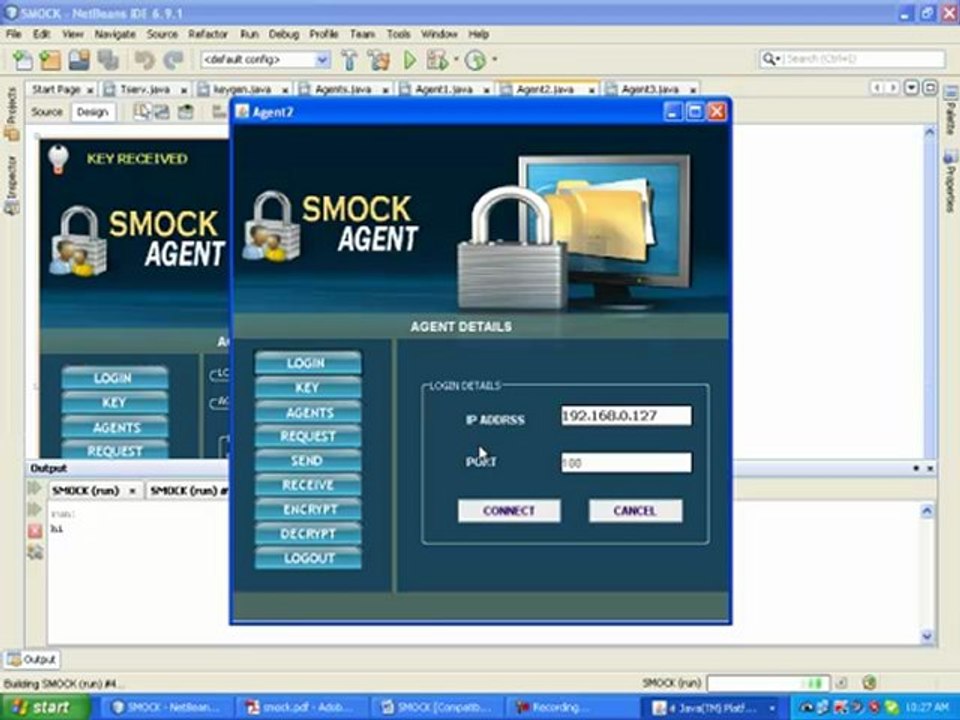Open the Java Platform taskbar group
960x720 pixels.
click(714, 708)
